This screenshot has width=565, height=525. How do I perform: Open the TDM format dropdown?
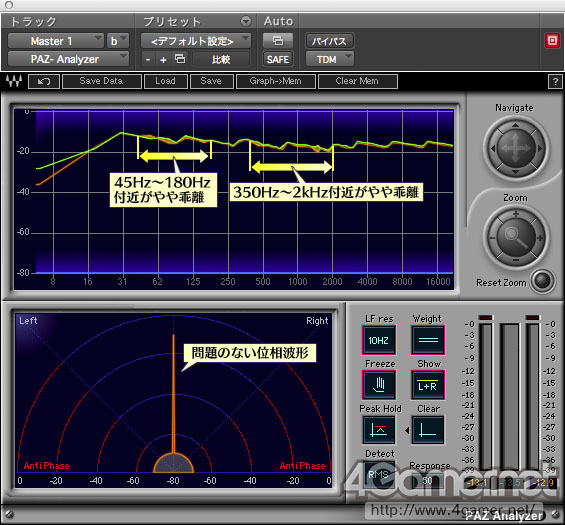click(329, 59)
